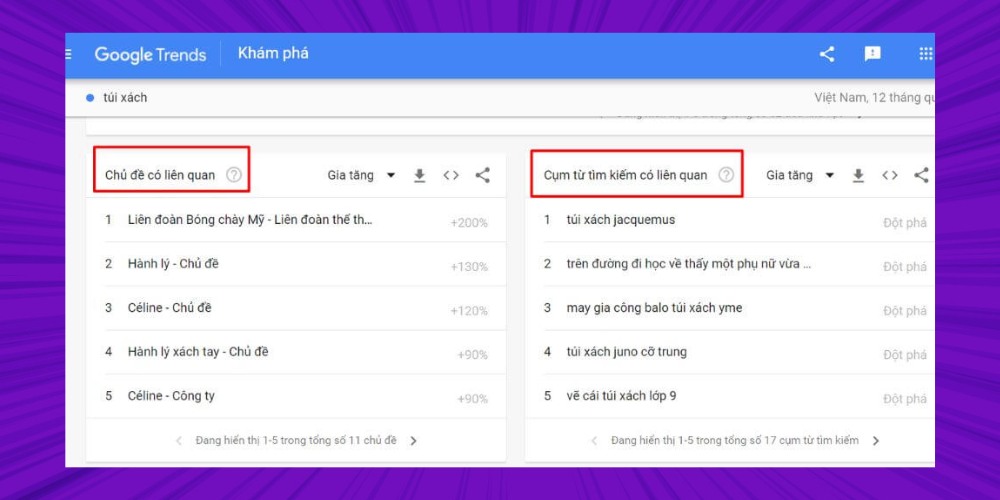Click the 'Việt Nam, 12 tháng' filter text
This screenshot has width=1000, height=500.
874,98
